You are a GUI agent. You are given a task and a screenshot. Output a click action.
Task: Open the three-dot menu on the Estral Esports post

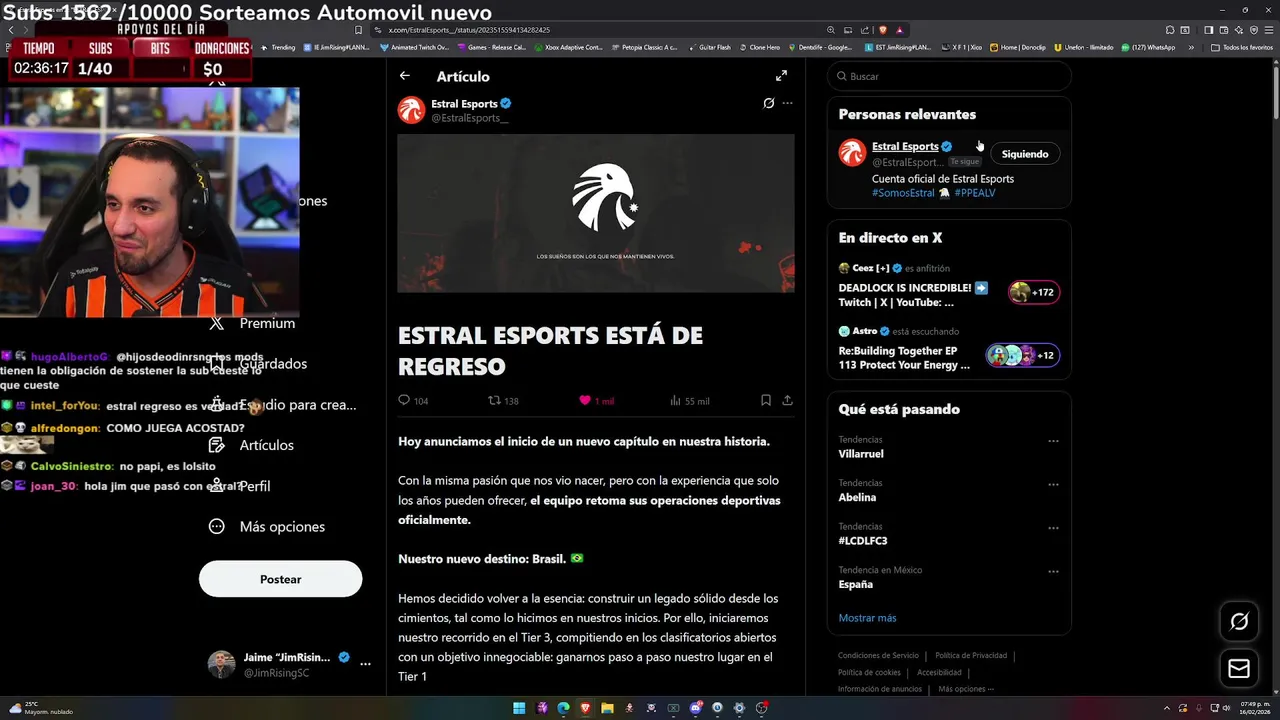788,103
